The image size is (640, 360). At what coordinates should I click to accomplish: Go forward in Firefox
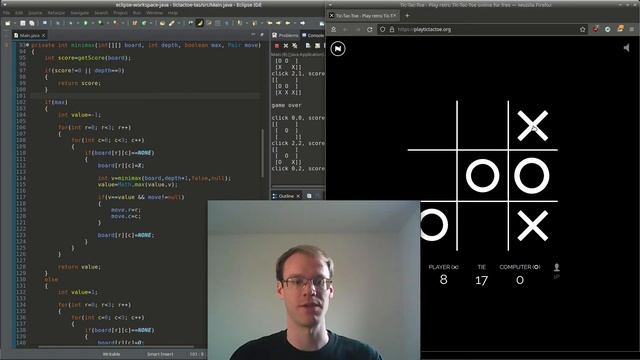click(x=358, y=29)
